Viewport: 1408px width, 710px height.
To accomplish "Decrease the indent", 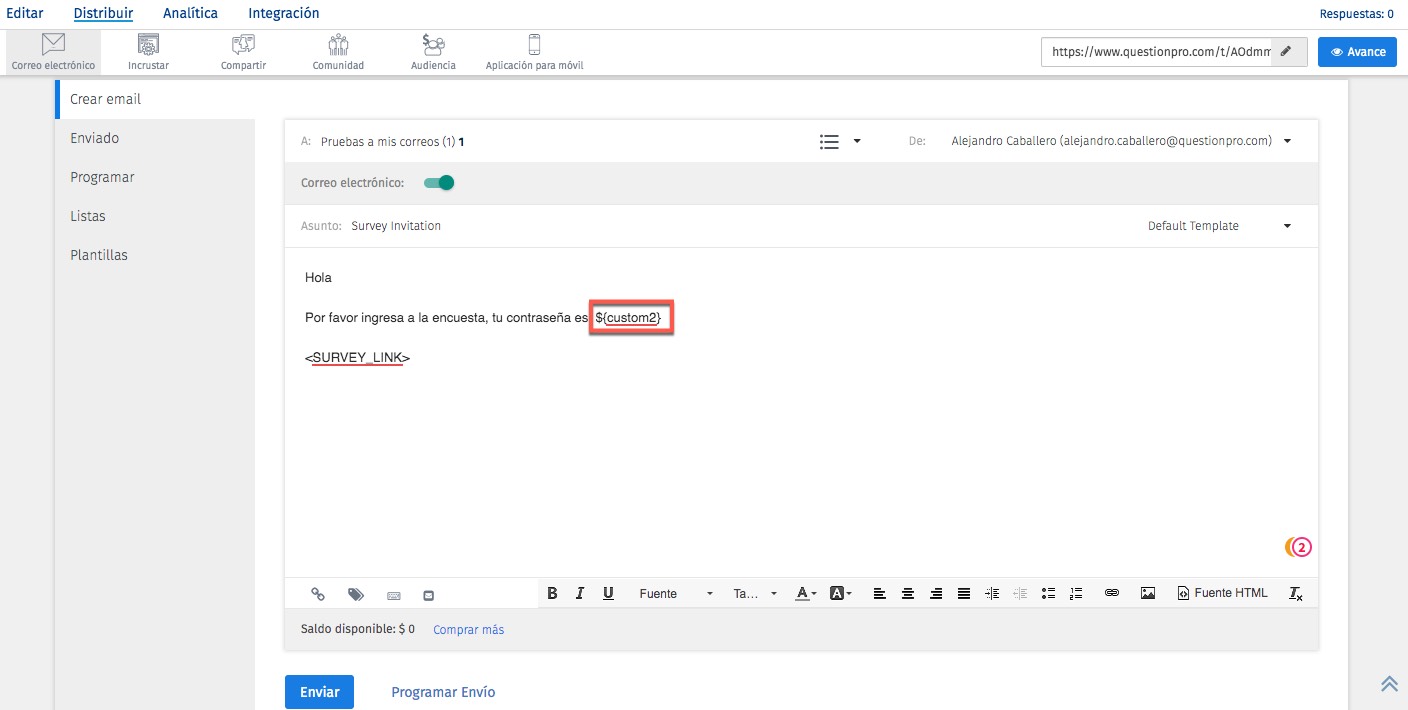I will 1020,593.
